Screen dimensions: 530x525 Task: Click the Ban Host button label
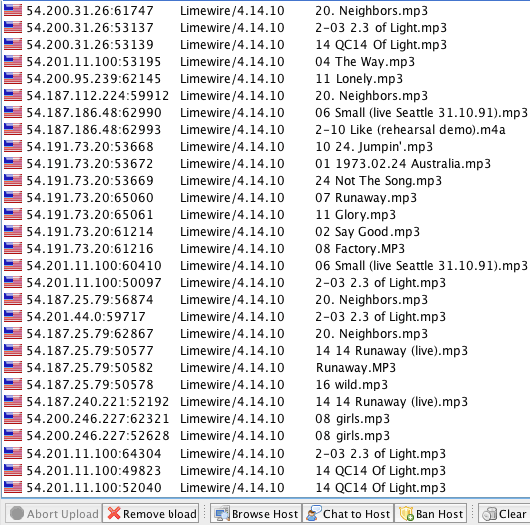439,514
